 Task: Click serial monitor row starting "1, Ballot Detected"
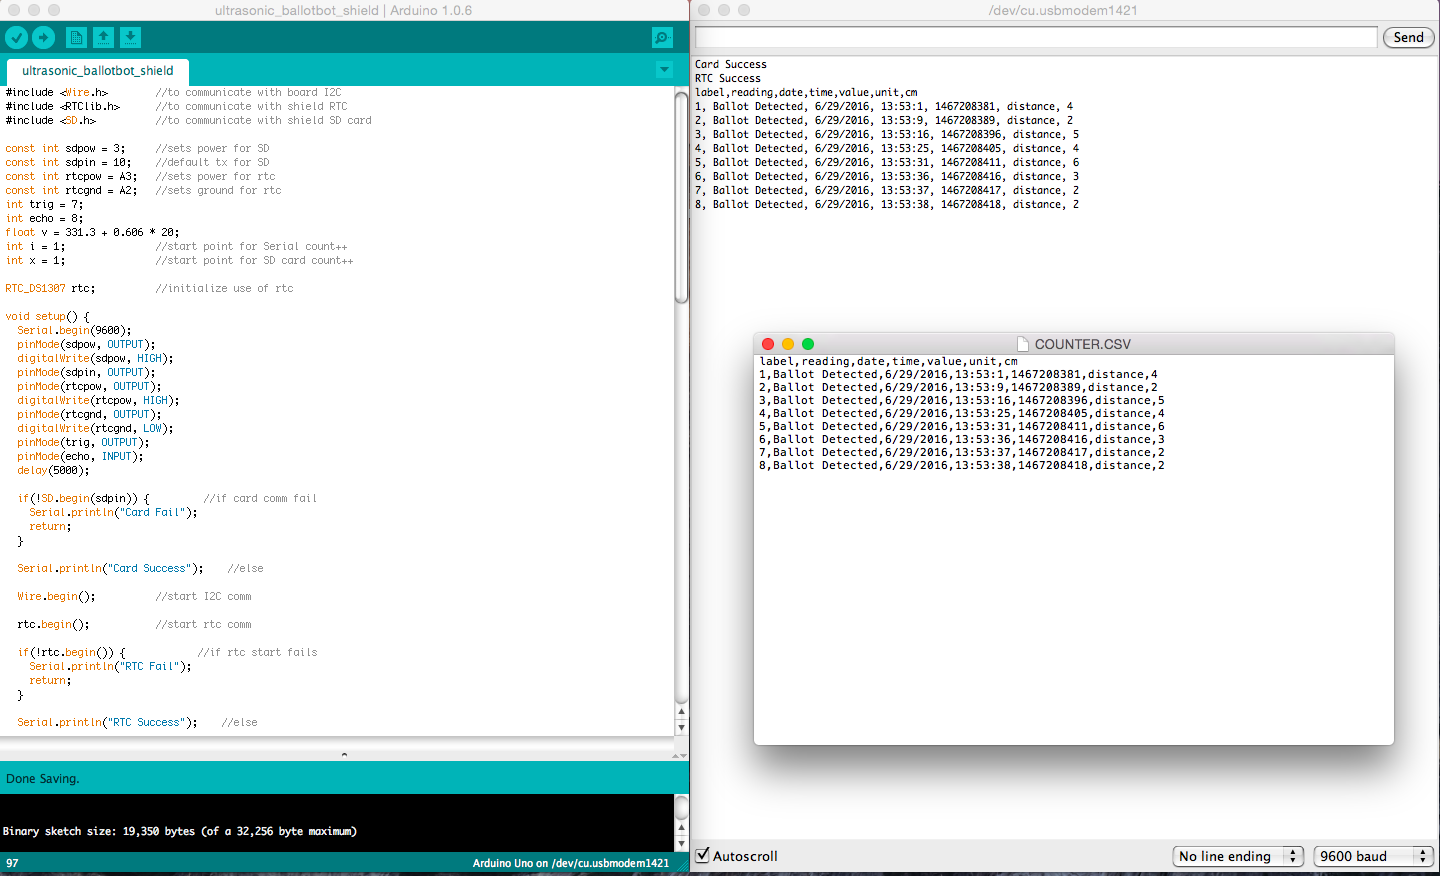pyautogui.click(x=884, y=106)
